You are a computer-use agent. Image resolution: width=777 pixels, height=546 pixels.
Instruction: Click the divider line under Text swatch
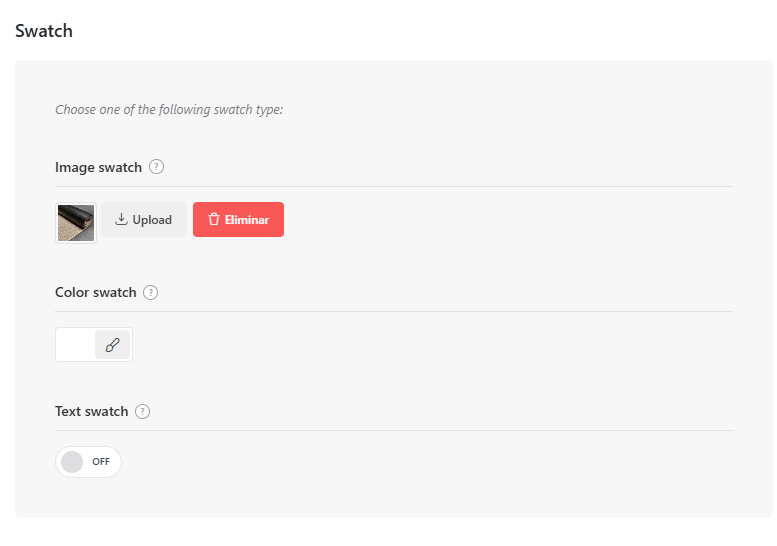click(x=394, y=431)
